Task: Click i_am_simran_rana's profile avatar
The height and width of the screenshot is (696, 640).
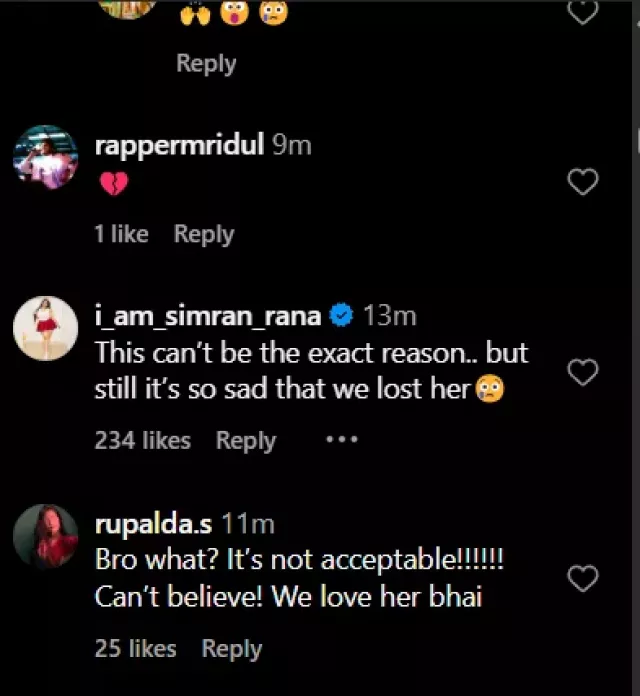Action: coord(45,329)
